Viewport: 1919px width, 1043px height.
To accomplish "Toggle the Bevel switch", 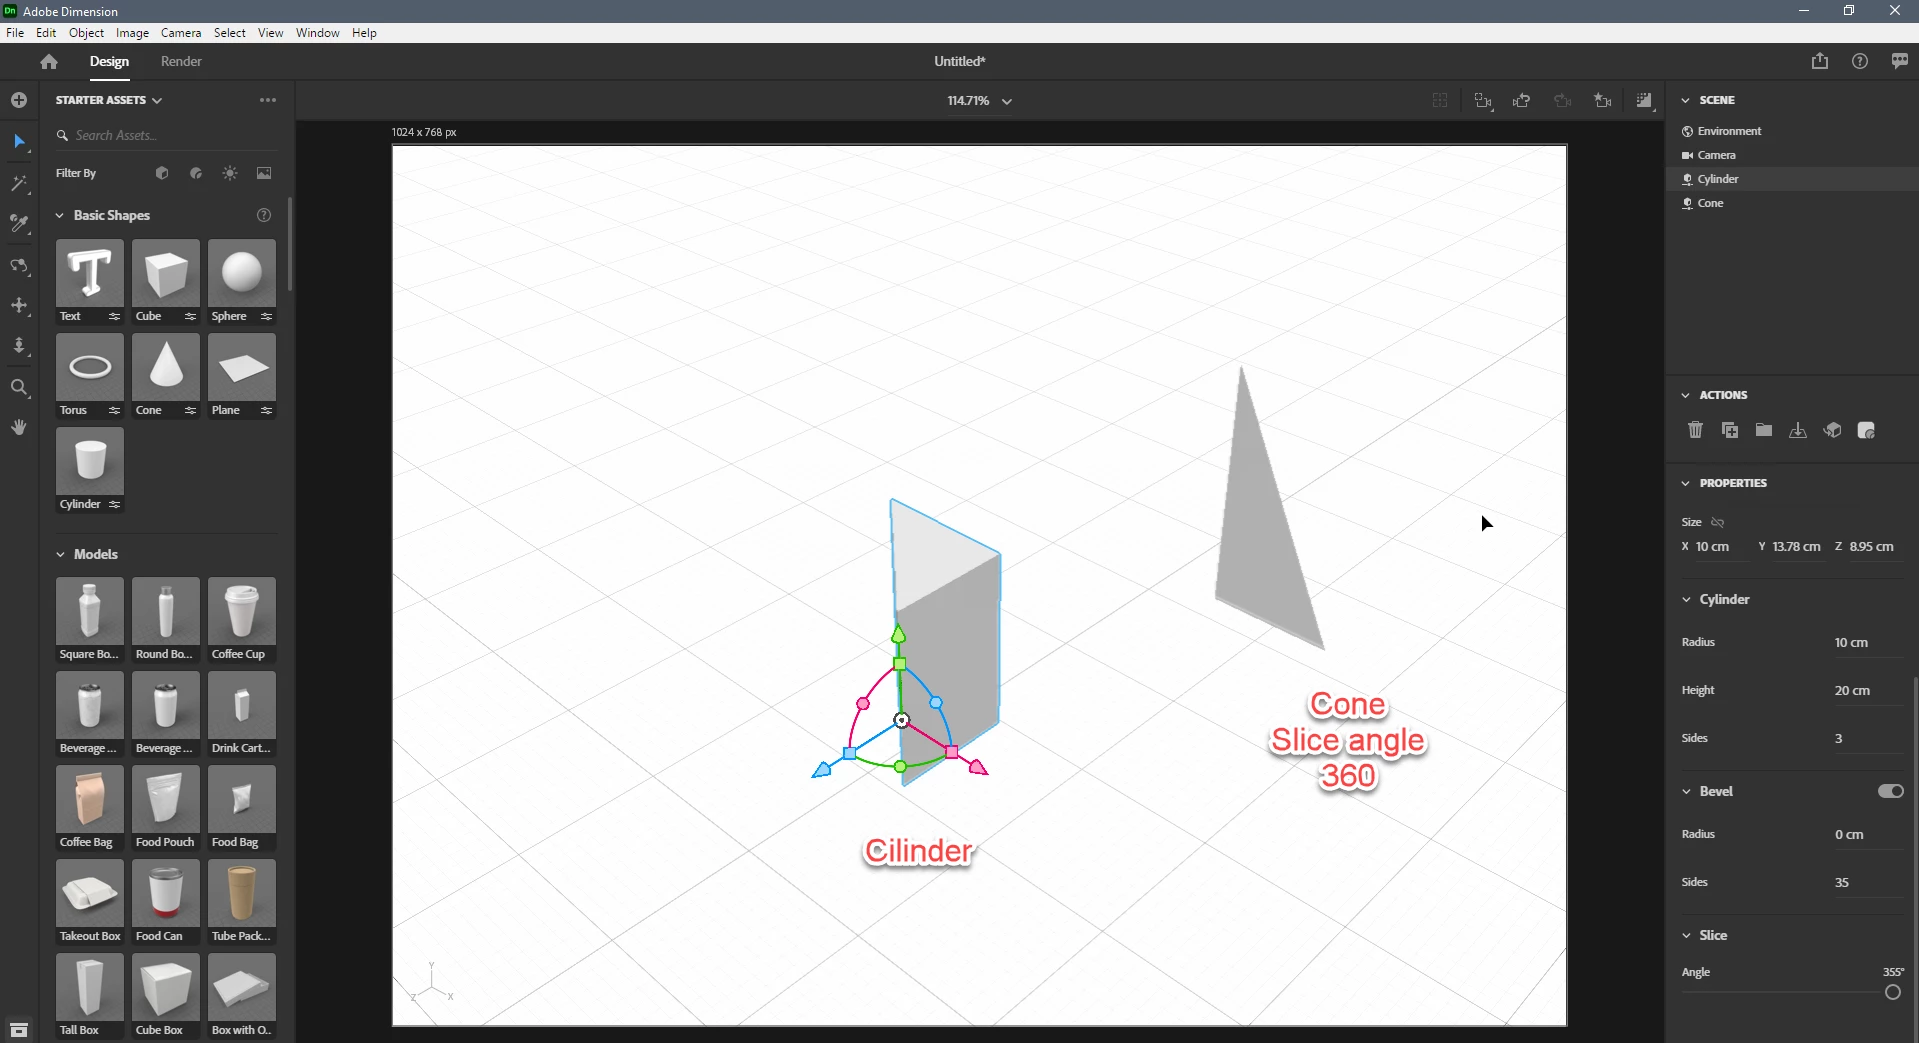I will pos(1890,791).
